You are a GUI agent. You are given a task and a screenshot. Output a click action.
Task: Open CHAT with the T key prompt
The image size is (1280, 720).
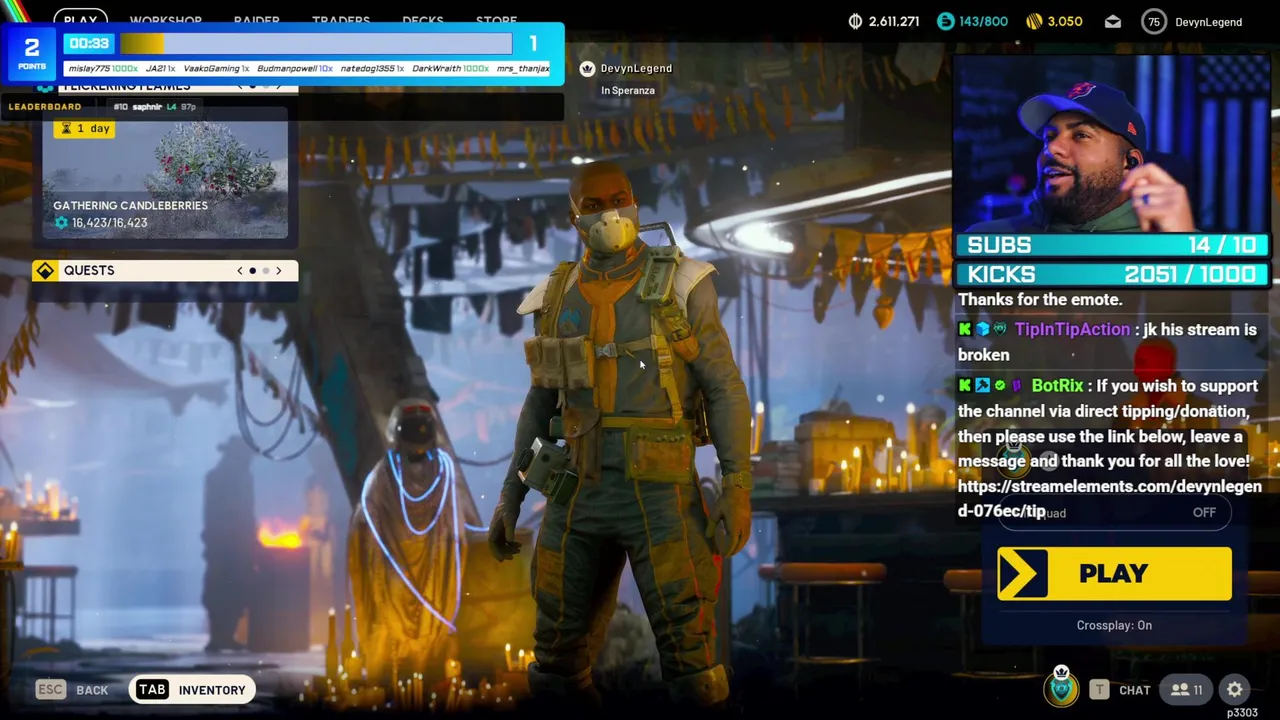[1120, 689]
